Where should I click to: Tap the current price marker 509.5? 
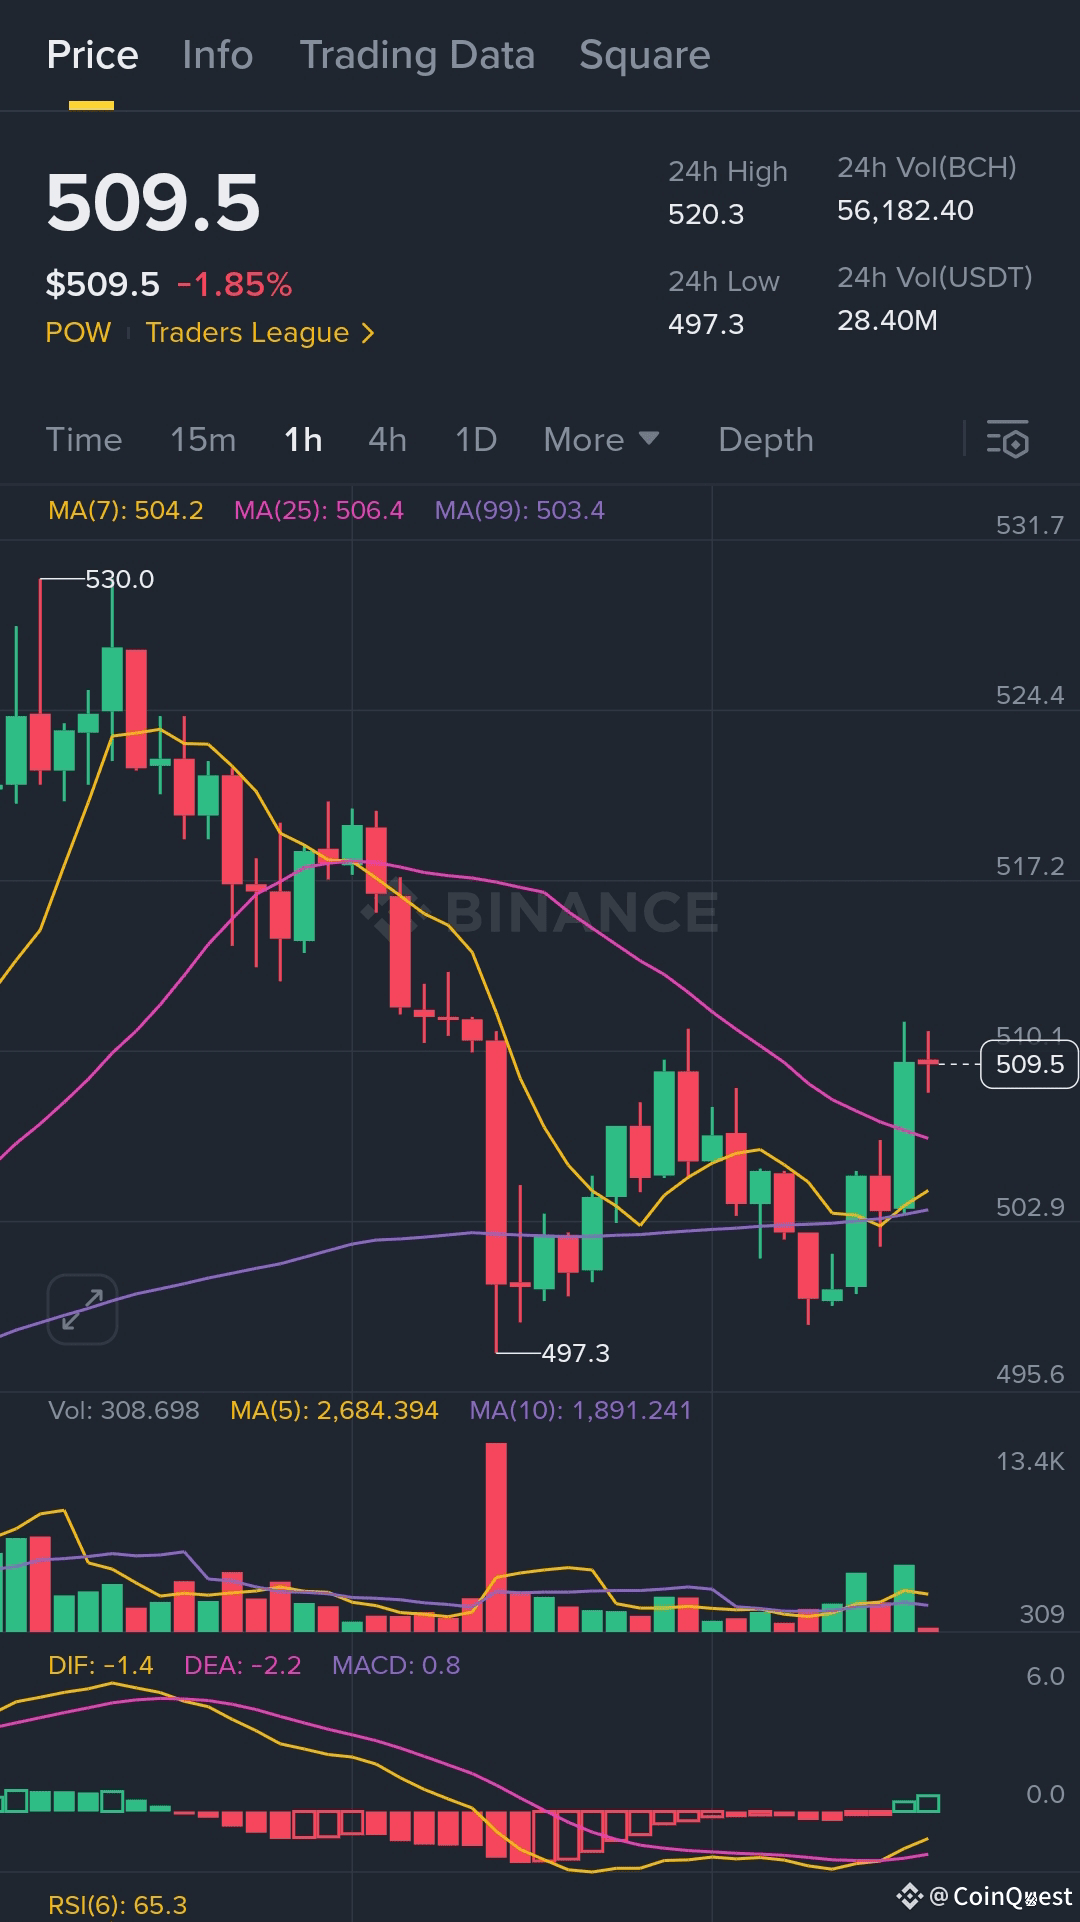click(1029, 1063)
